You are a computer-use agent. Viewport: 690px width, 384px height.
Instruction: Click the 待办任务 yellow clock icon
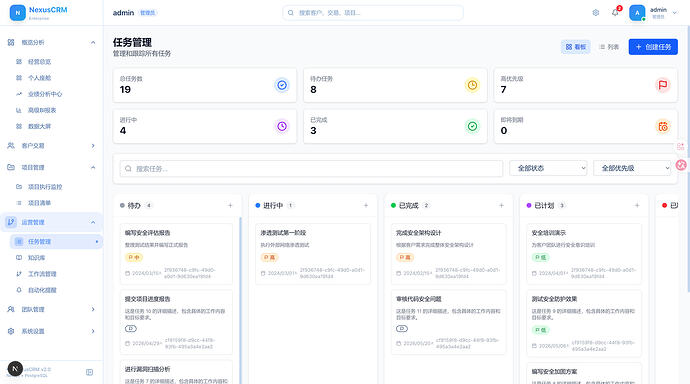click(472, 85)
